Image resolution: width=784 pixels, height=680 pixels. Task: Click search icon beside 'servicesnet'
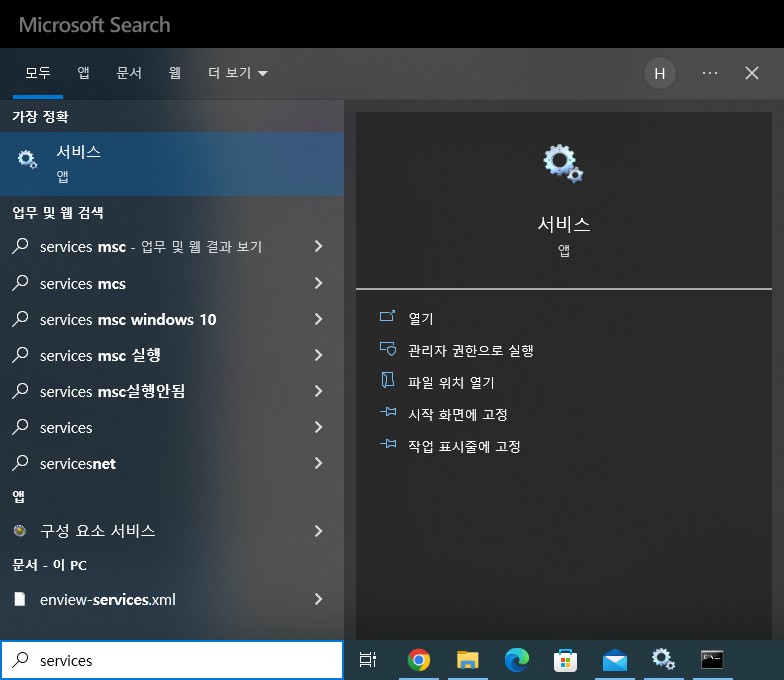click(x=20, y=463)
